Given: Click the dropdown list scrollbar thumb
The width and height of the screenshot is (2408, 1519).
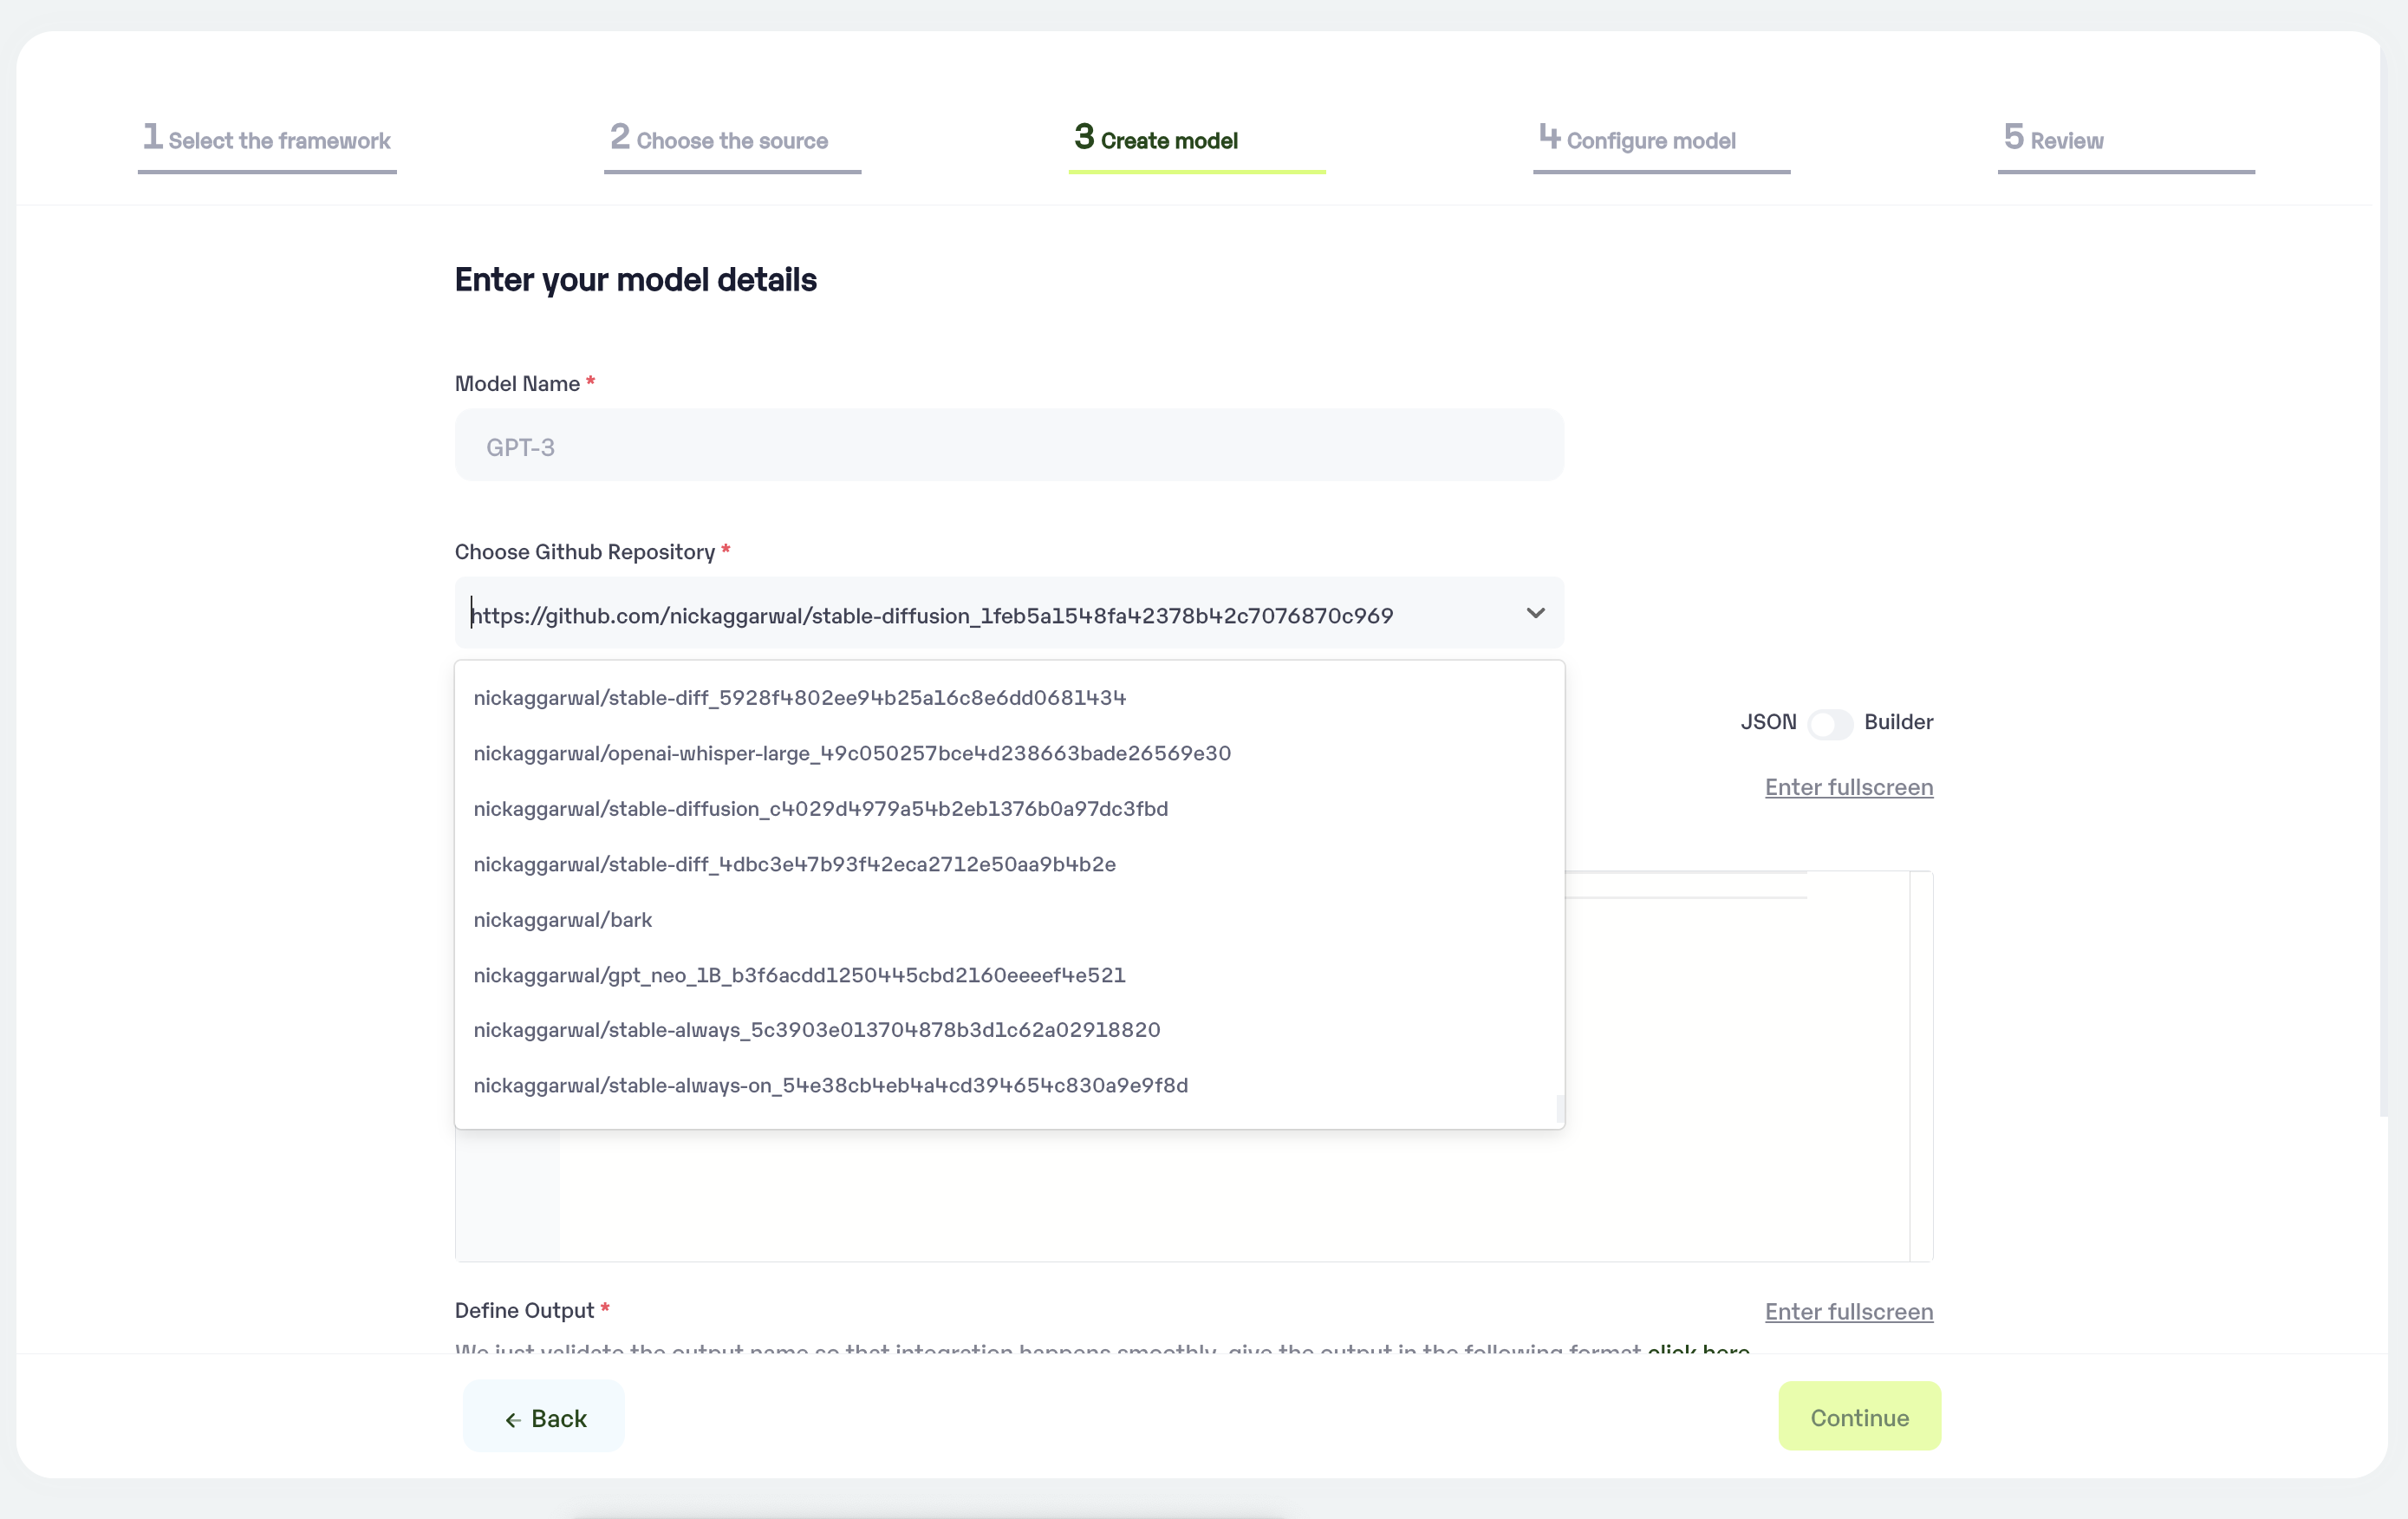Looking at the screenshot, I should tap(1559, 1108).
